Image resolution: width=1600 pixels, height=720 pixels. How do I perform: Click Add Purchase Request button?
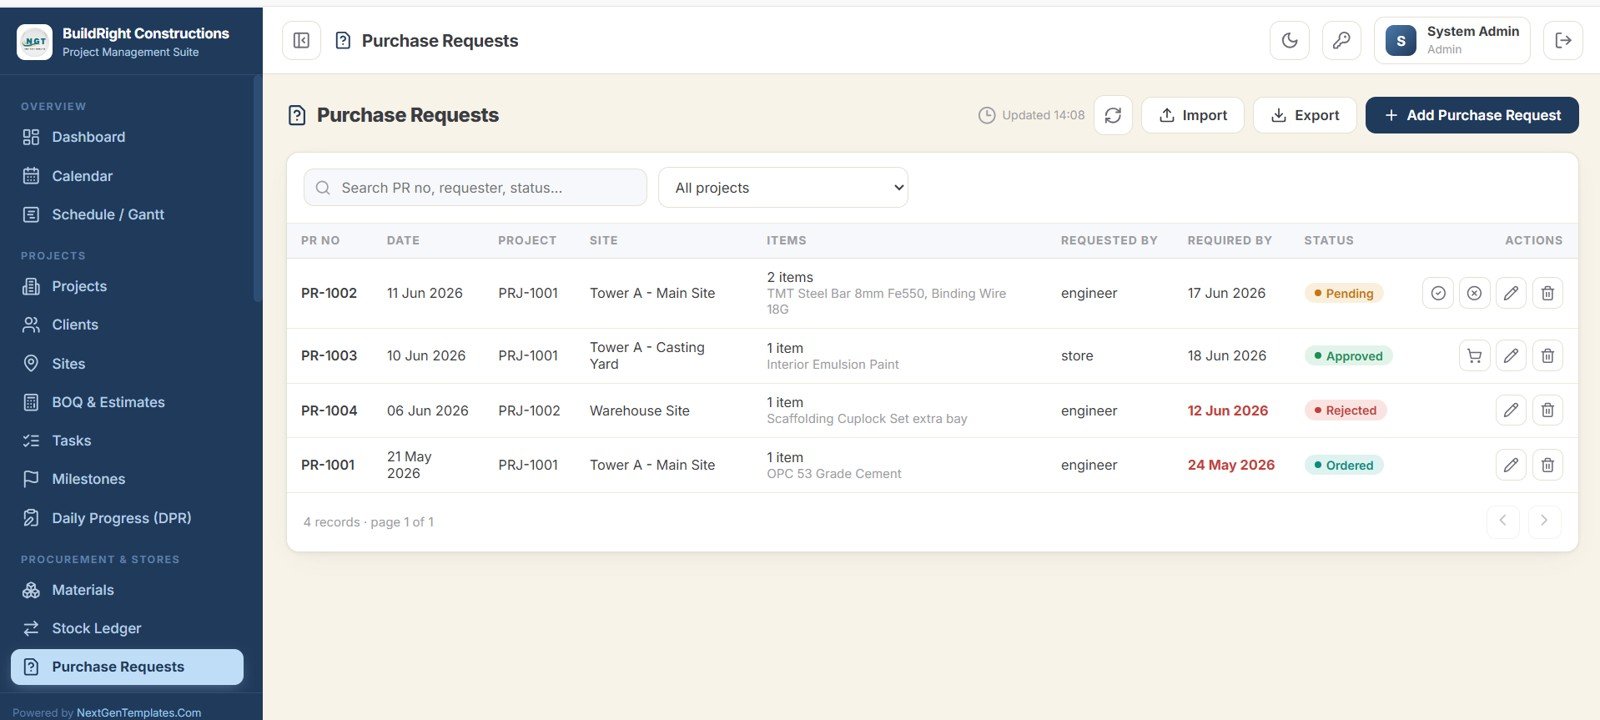pos(1472,115)
